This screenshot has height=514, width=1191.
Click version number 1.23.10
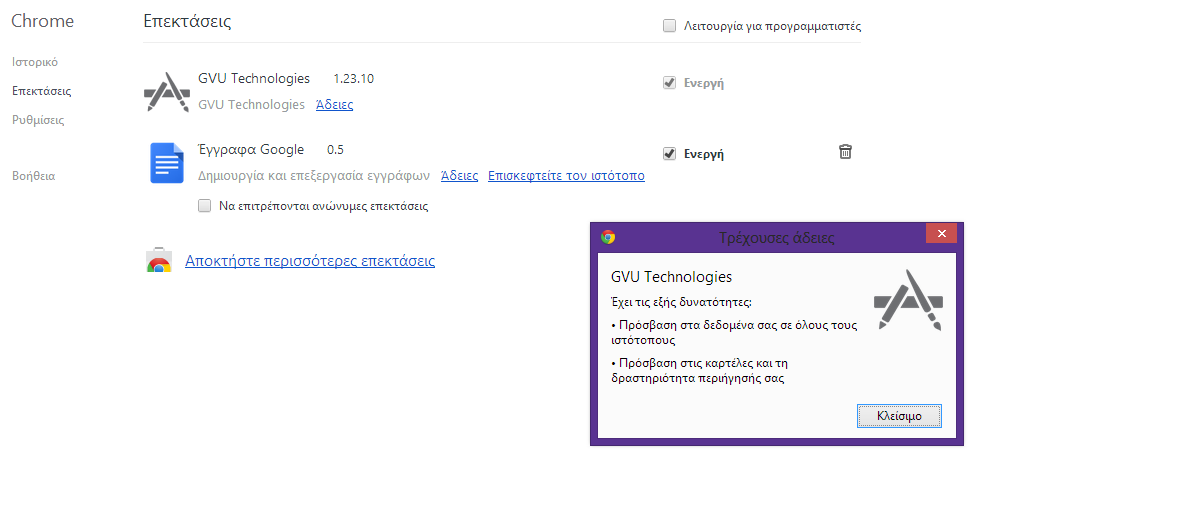click(354, 79)
